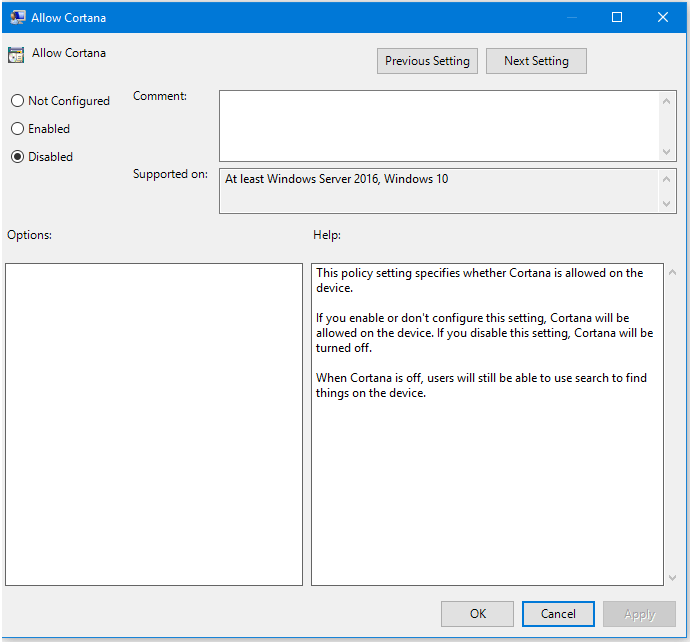Click the Comment box scroll-up arrow
This screenshot has height=642, width=691.
667,101
